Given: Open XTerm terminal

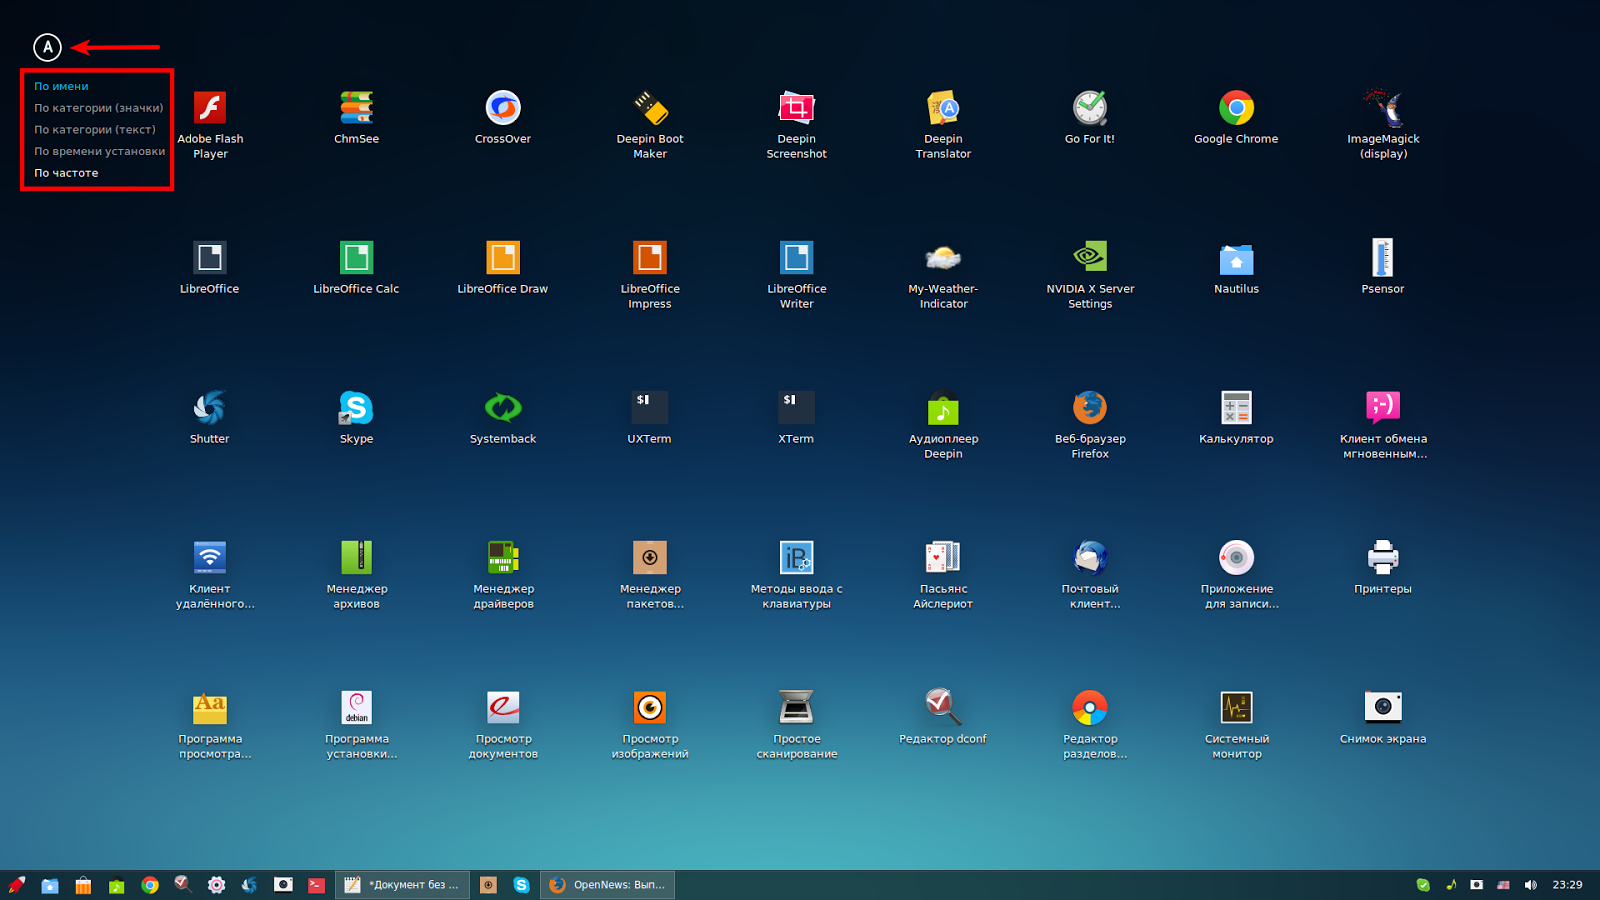Looking at the screenshot, I should pyautogui.click(x=797, y=408).
